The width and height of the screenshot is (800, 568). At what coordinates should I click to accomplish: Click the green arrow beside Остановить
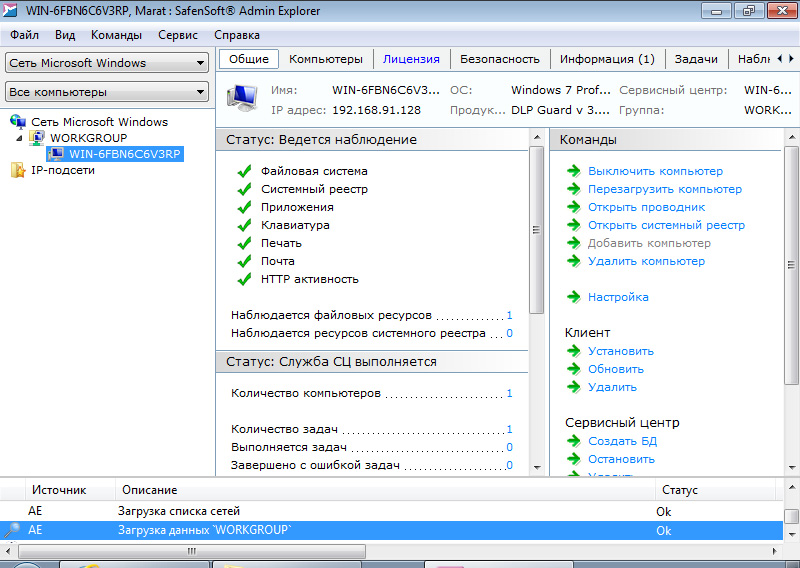(574, 459)
